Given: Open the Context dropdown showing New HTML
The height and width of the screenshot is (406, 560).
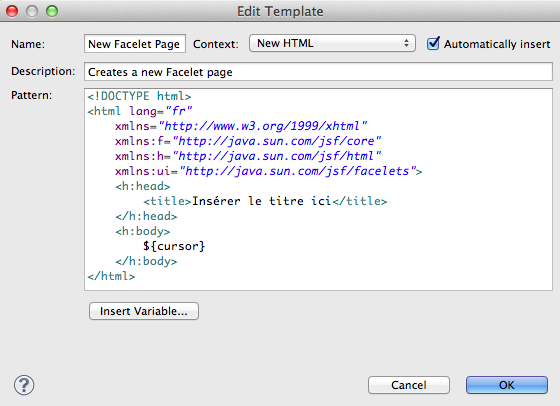Looking at the screenshot, I should [x=332, y=43].
